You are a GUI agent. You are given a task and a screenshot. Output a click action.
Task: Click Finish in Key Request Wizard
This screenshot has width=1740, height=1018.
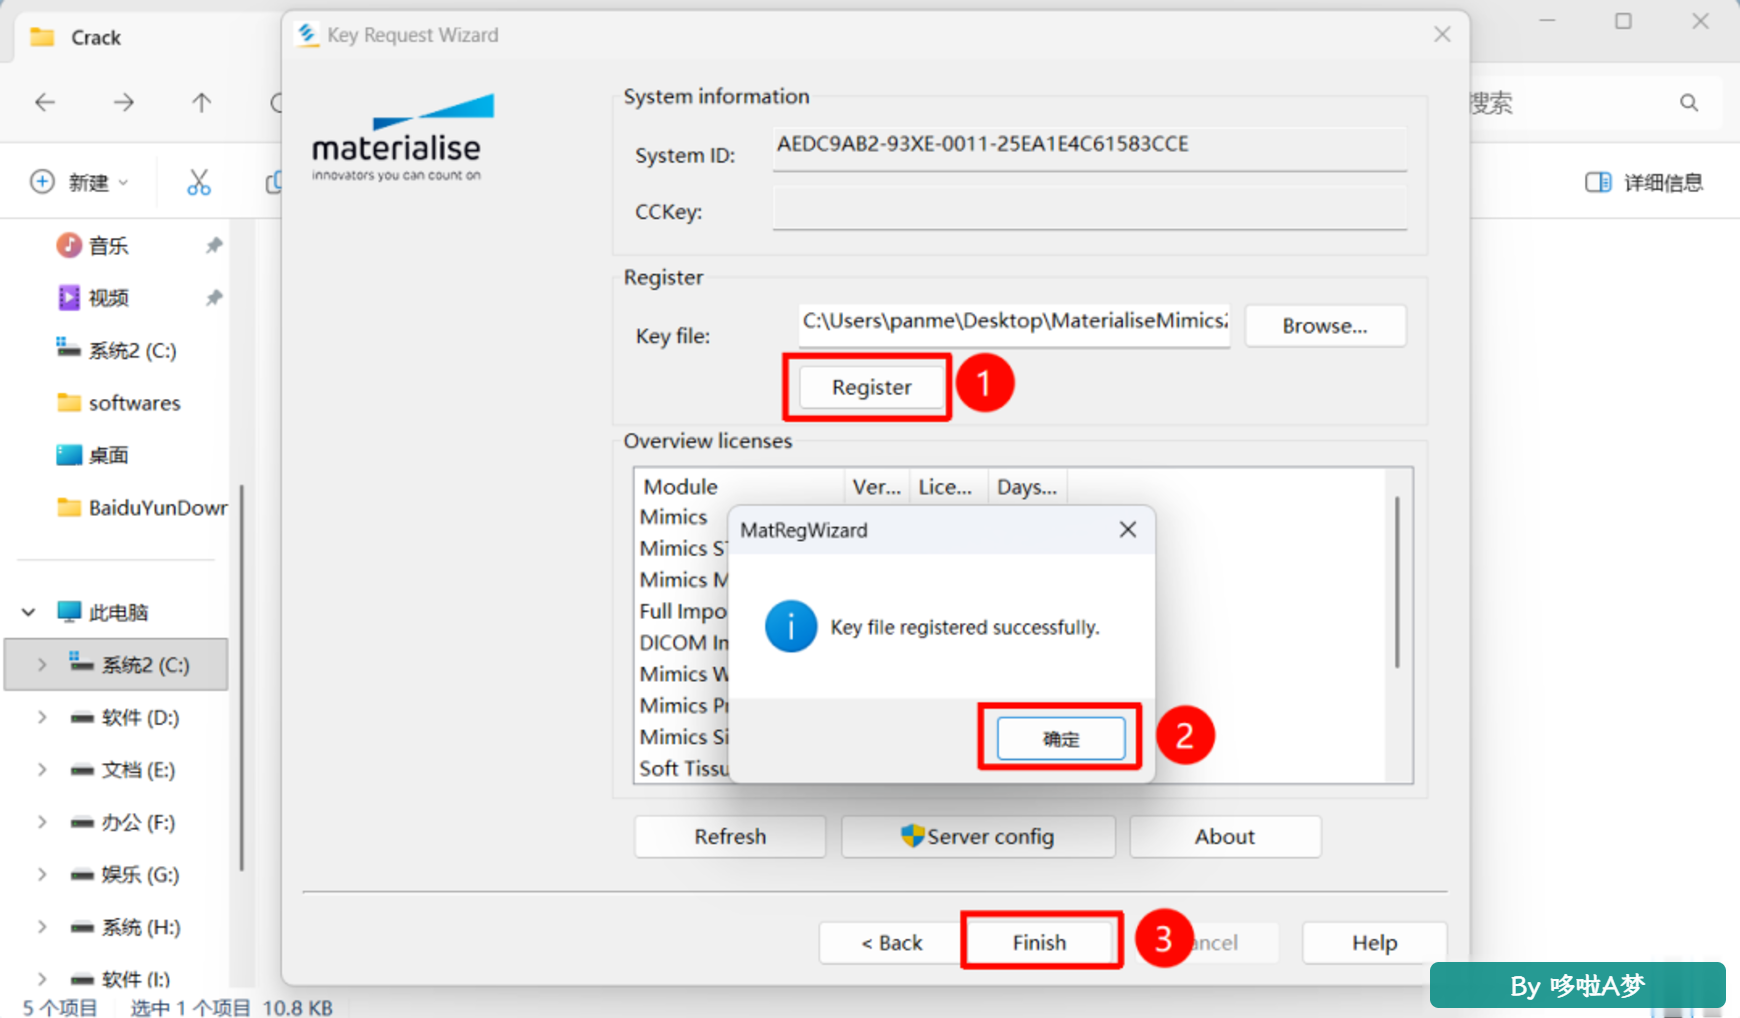pos(1039,942)
